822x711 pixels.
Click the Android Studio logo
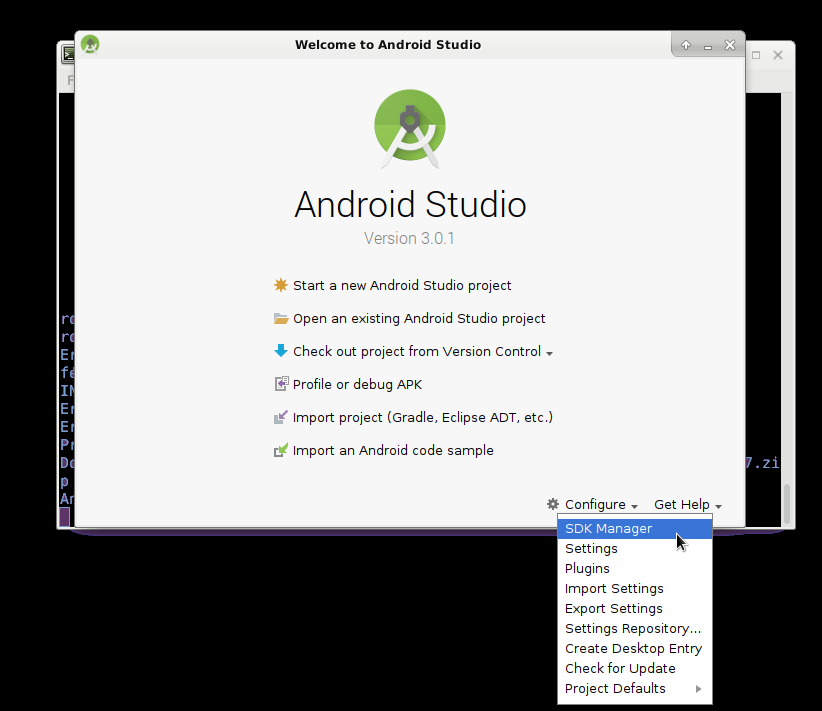pyautogui.click(x=410, y=128)
